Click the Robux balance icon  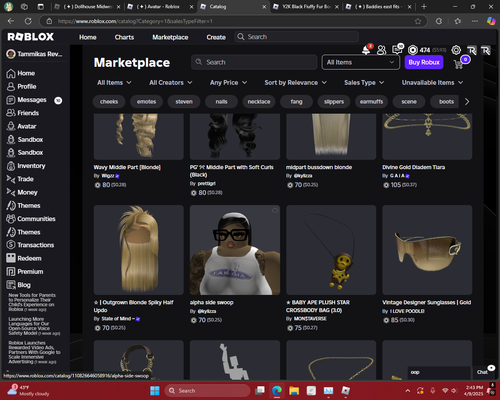pyautogui.click(x=413, y=50)
